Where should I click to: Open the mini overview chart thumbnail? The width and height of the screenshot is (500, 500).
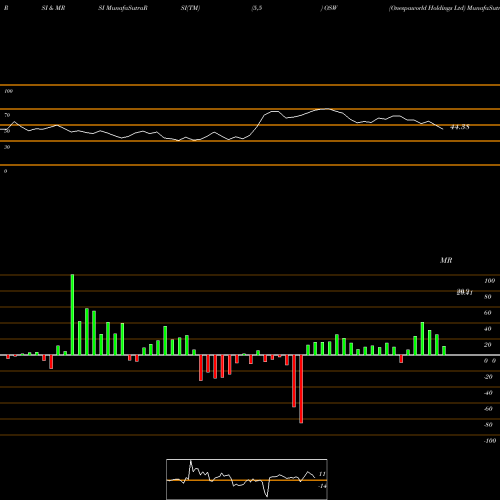[247, 479]
